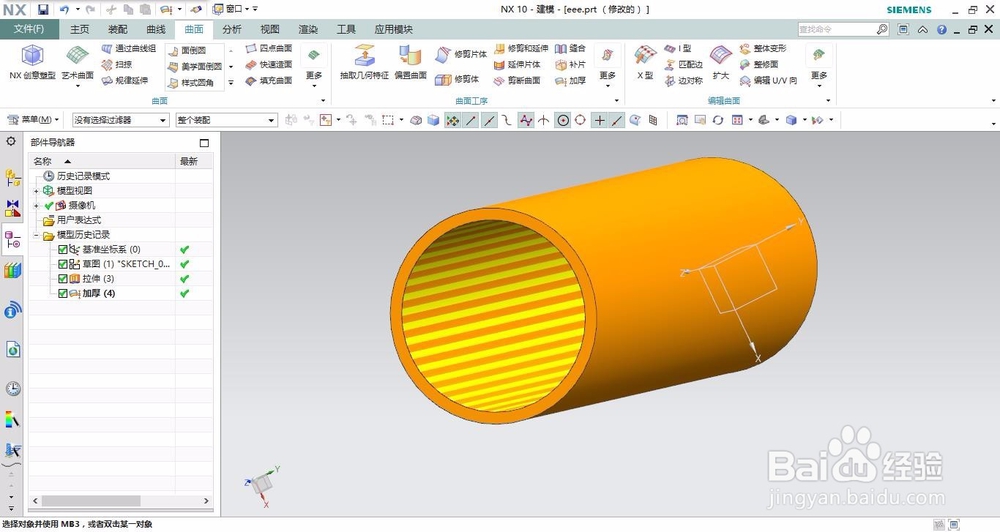
Task: Open the 菜单(M) dropdown
Action: (x=32, y=120)
